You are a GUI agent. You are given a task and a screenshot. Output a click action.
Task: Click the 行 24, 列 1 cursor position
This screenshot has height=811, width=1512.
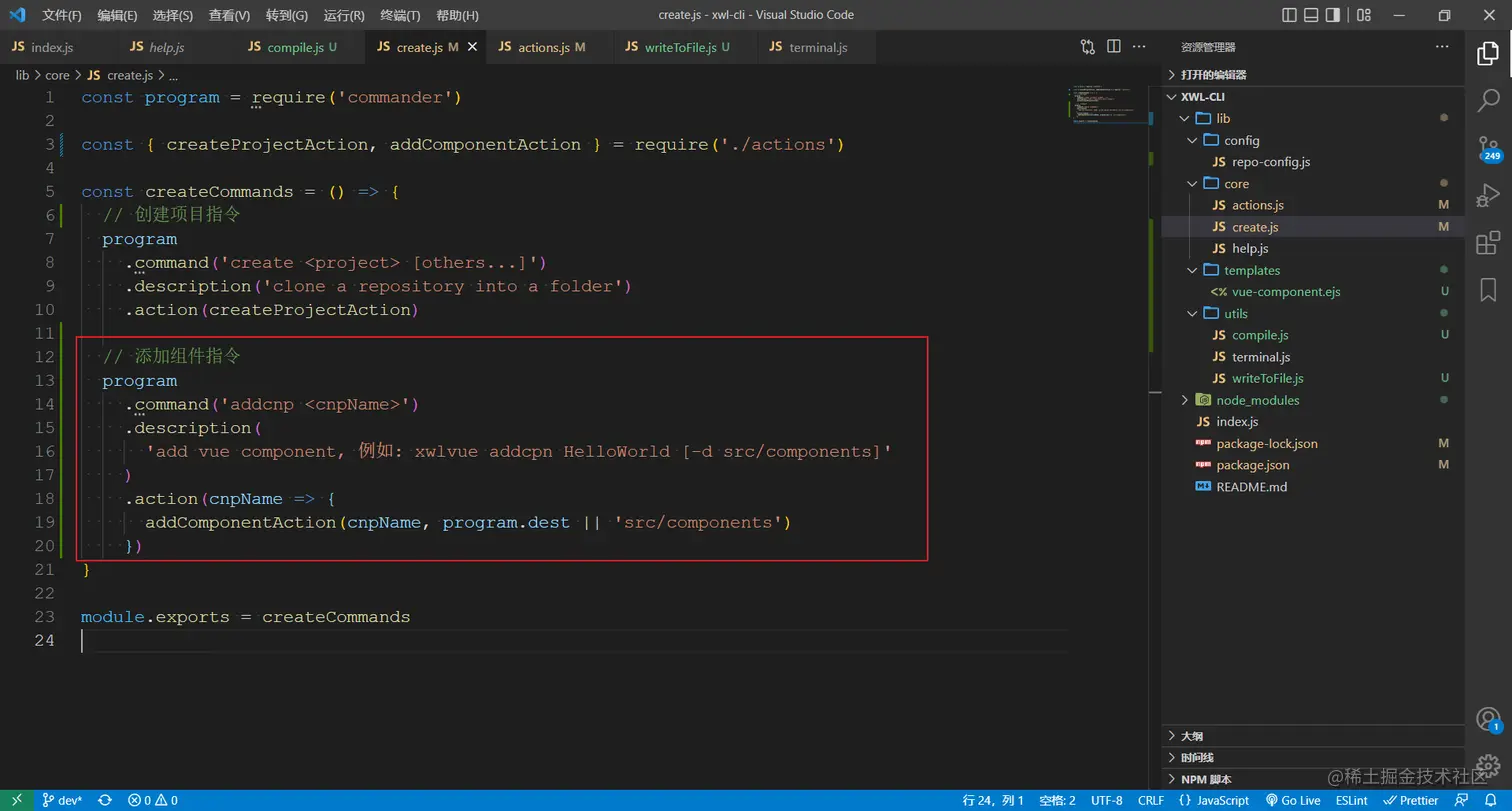point(993,800)
